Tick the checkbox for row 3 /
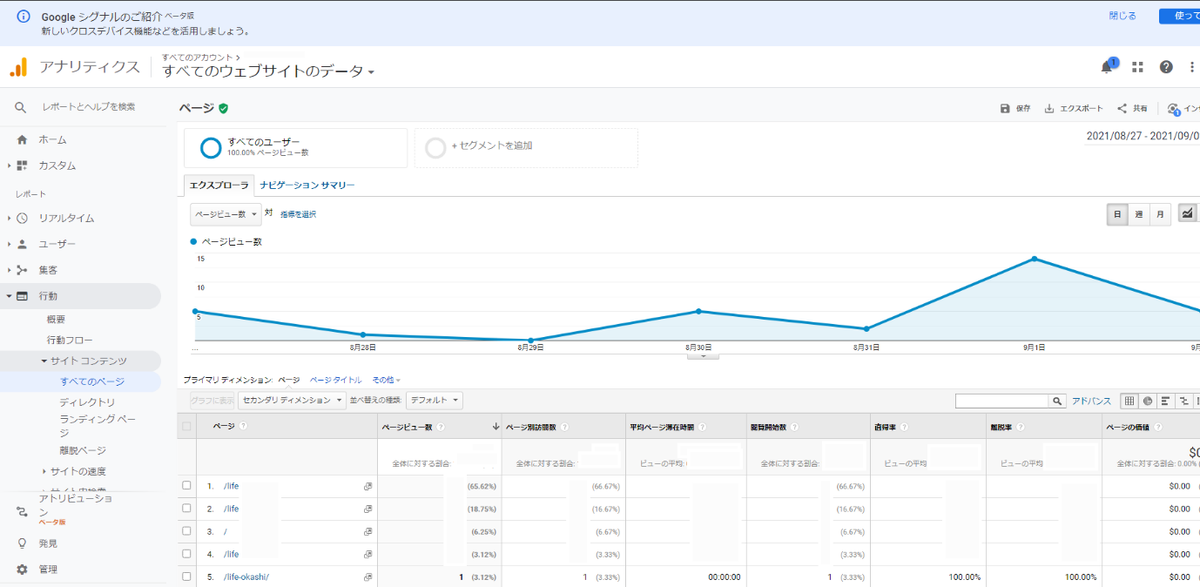Image resolution: width=1200 pixels, height=587 pixels. pos(187,531)
